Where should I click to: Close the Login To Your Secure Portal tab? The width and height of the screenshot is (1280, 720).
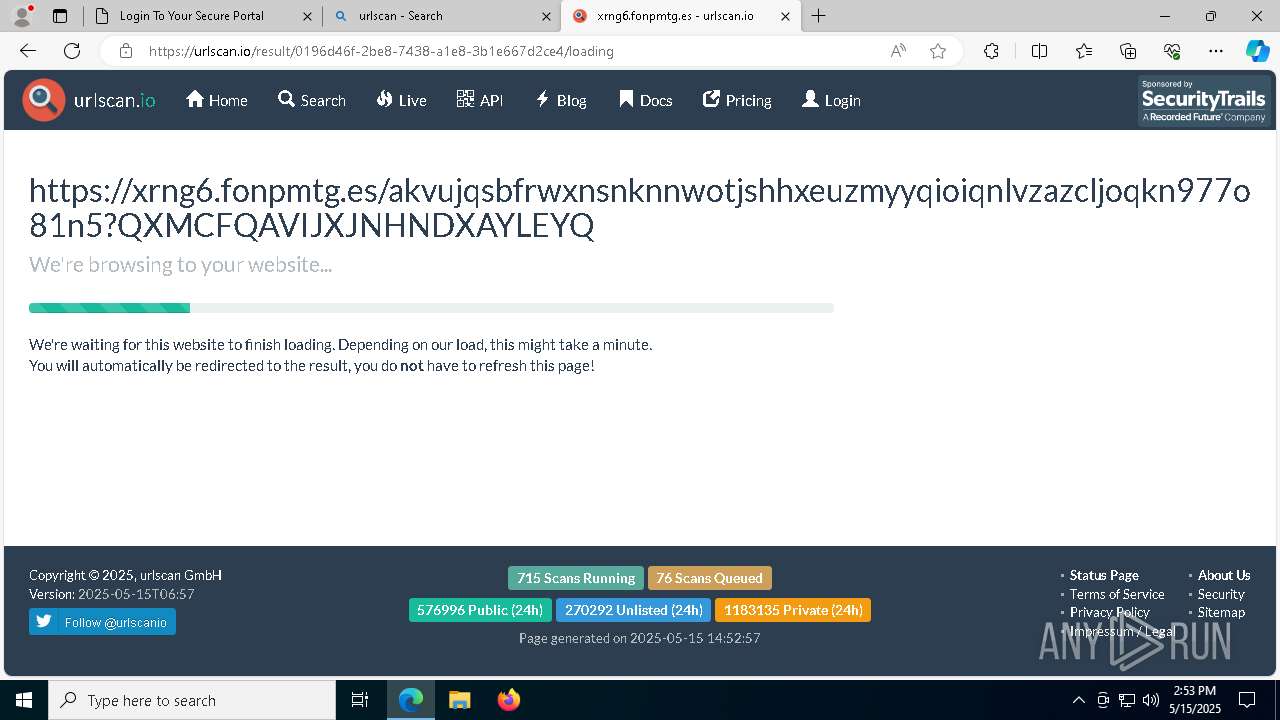pyautogui.click(x=307, y=16)
